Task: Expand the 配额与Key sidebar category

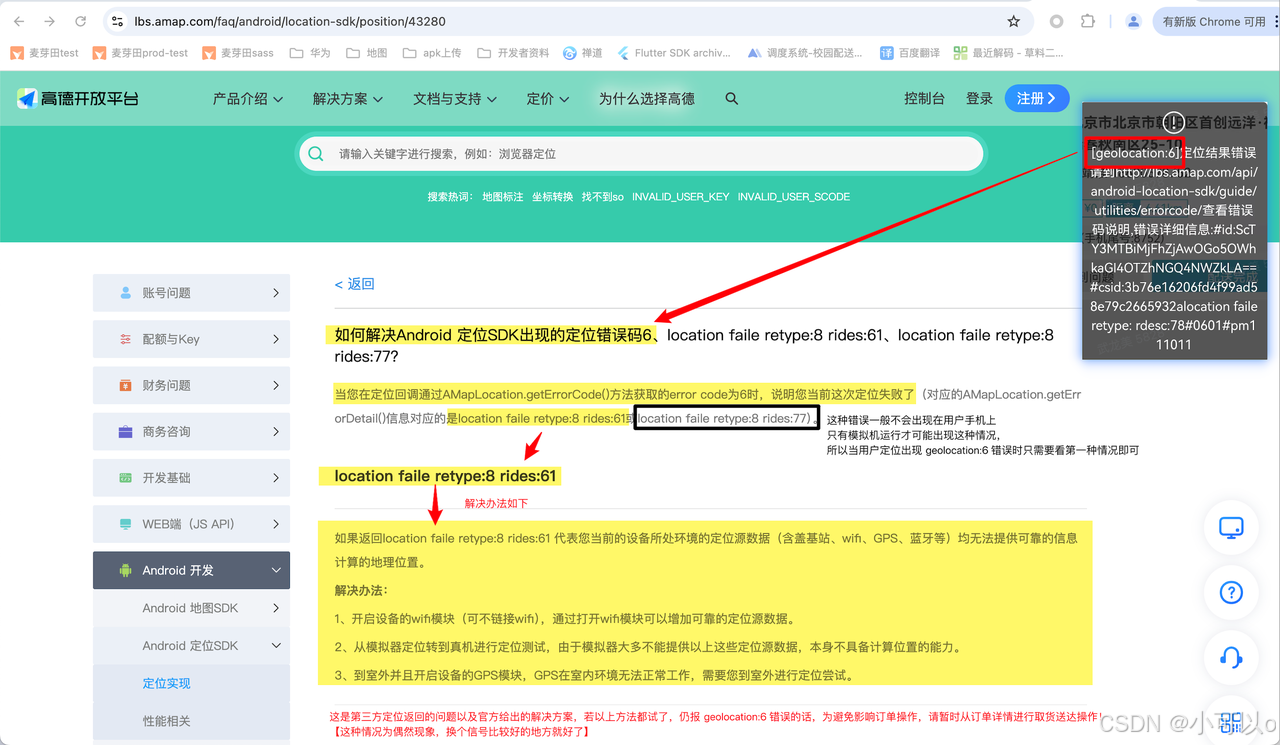Action: (x=191, y=339)
